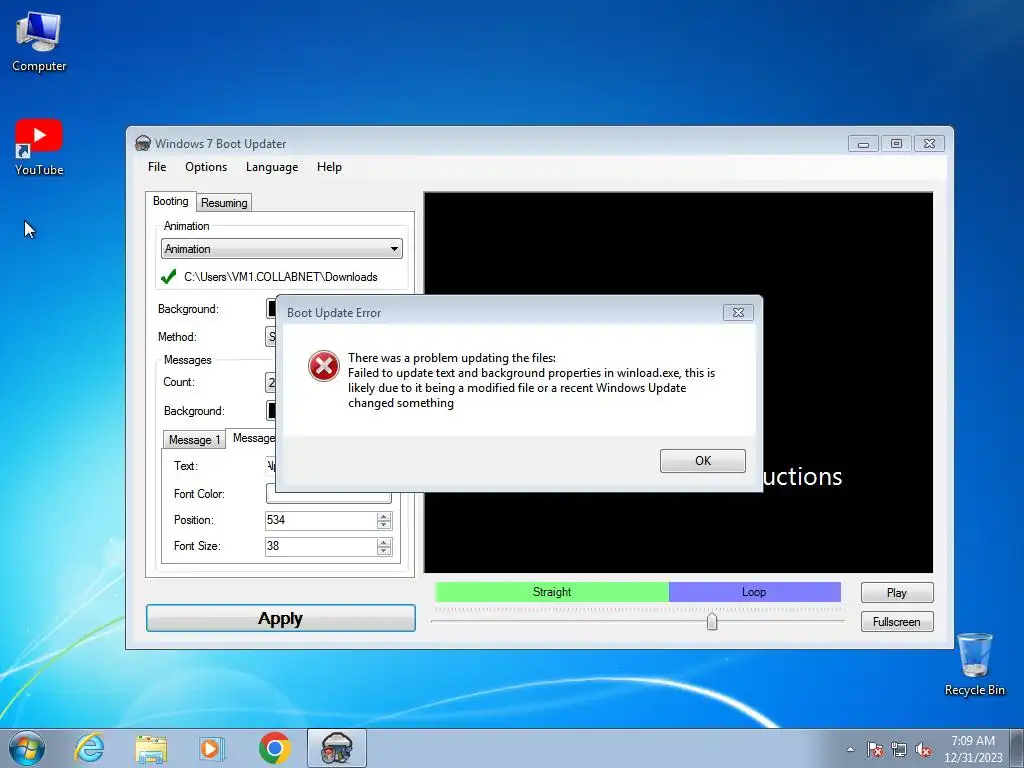Click the Font Color swatch box
The height and width of the screenshot is (768, 1024).
(328, 496)
